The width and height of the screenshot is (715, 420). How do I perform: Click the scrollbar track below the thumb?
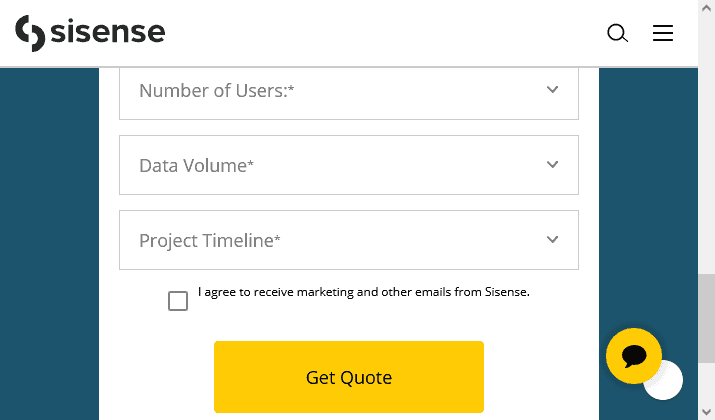(706, 384)
